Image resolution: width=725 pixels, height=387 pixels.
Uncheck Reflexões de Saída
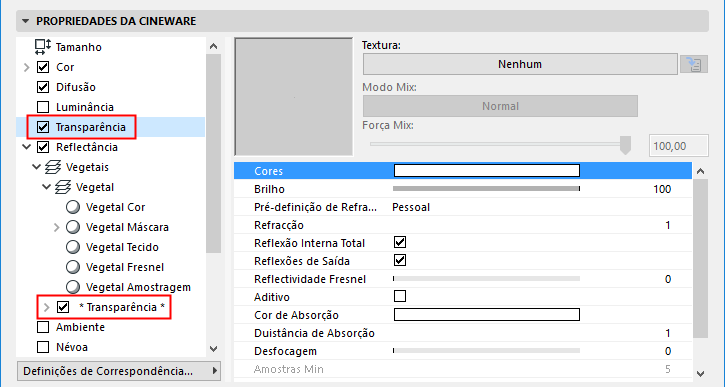click(x=400, y=260)
